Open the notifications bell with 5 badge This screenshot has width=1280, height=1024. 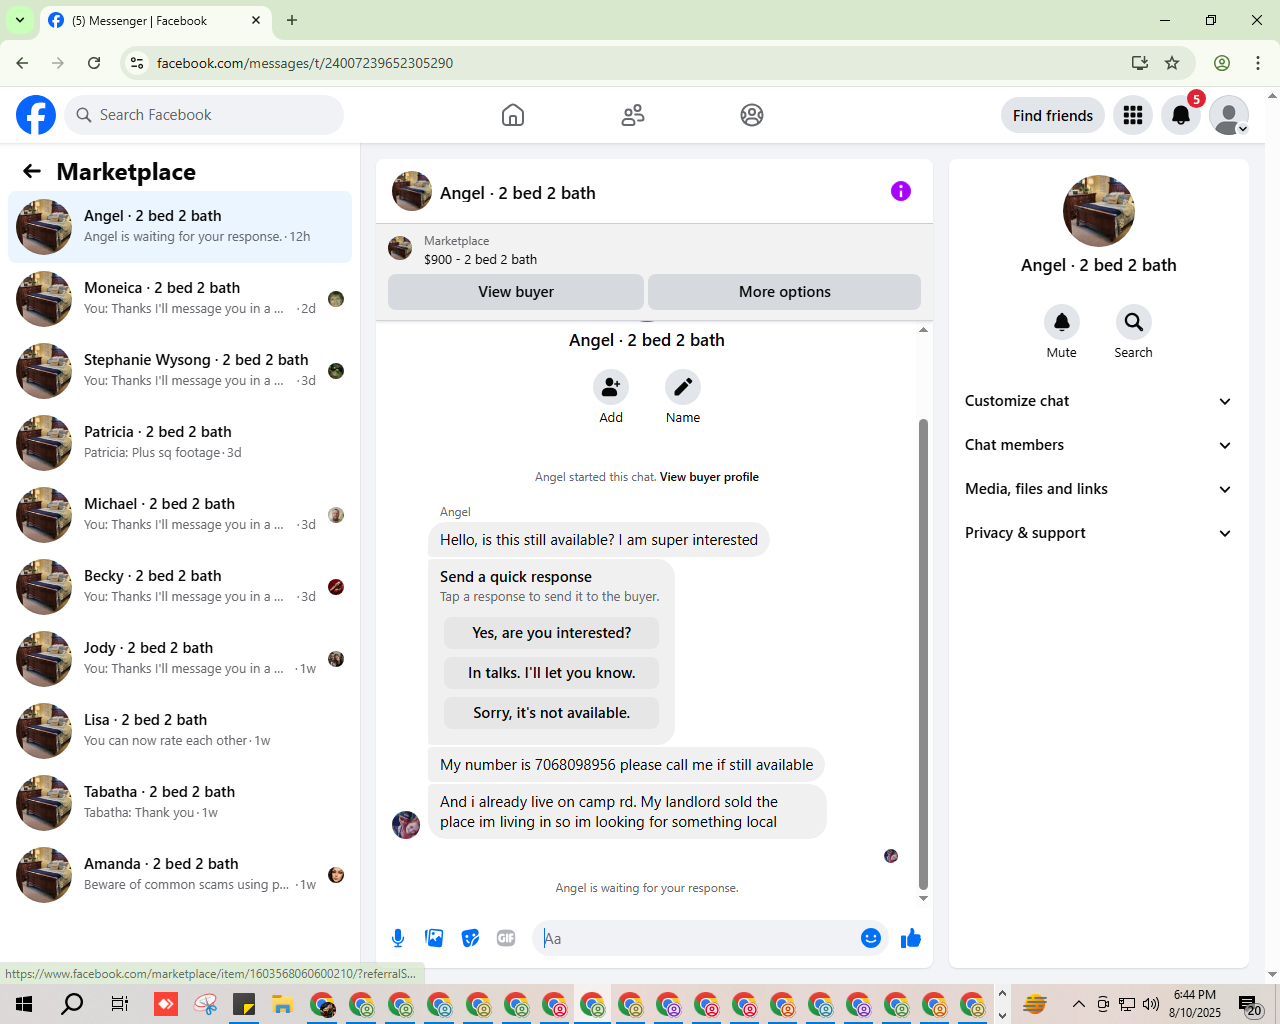(x=1181, y=115)
